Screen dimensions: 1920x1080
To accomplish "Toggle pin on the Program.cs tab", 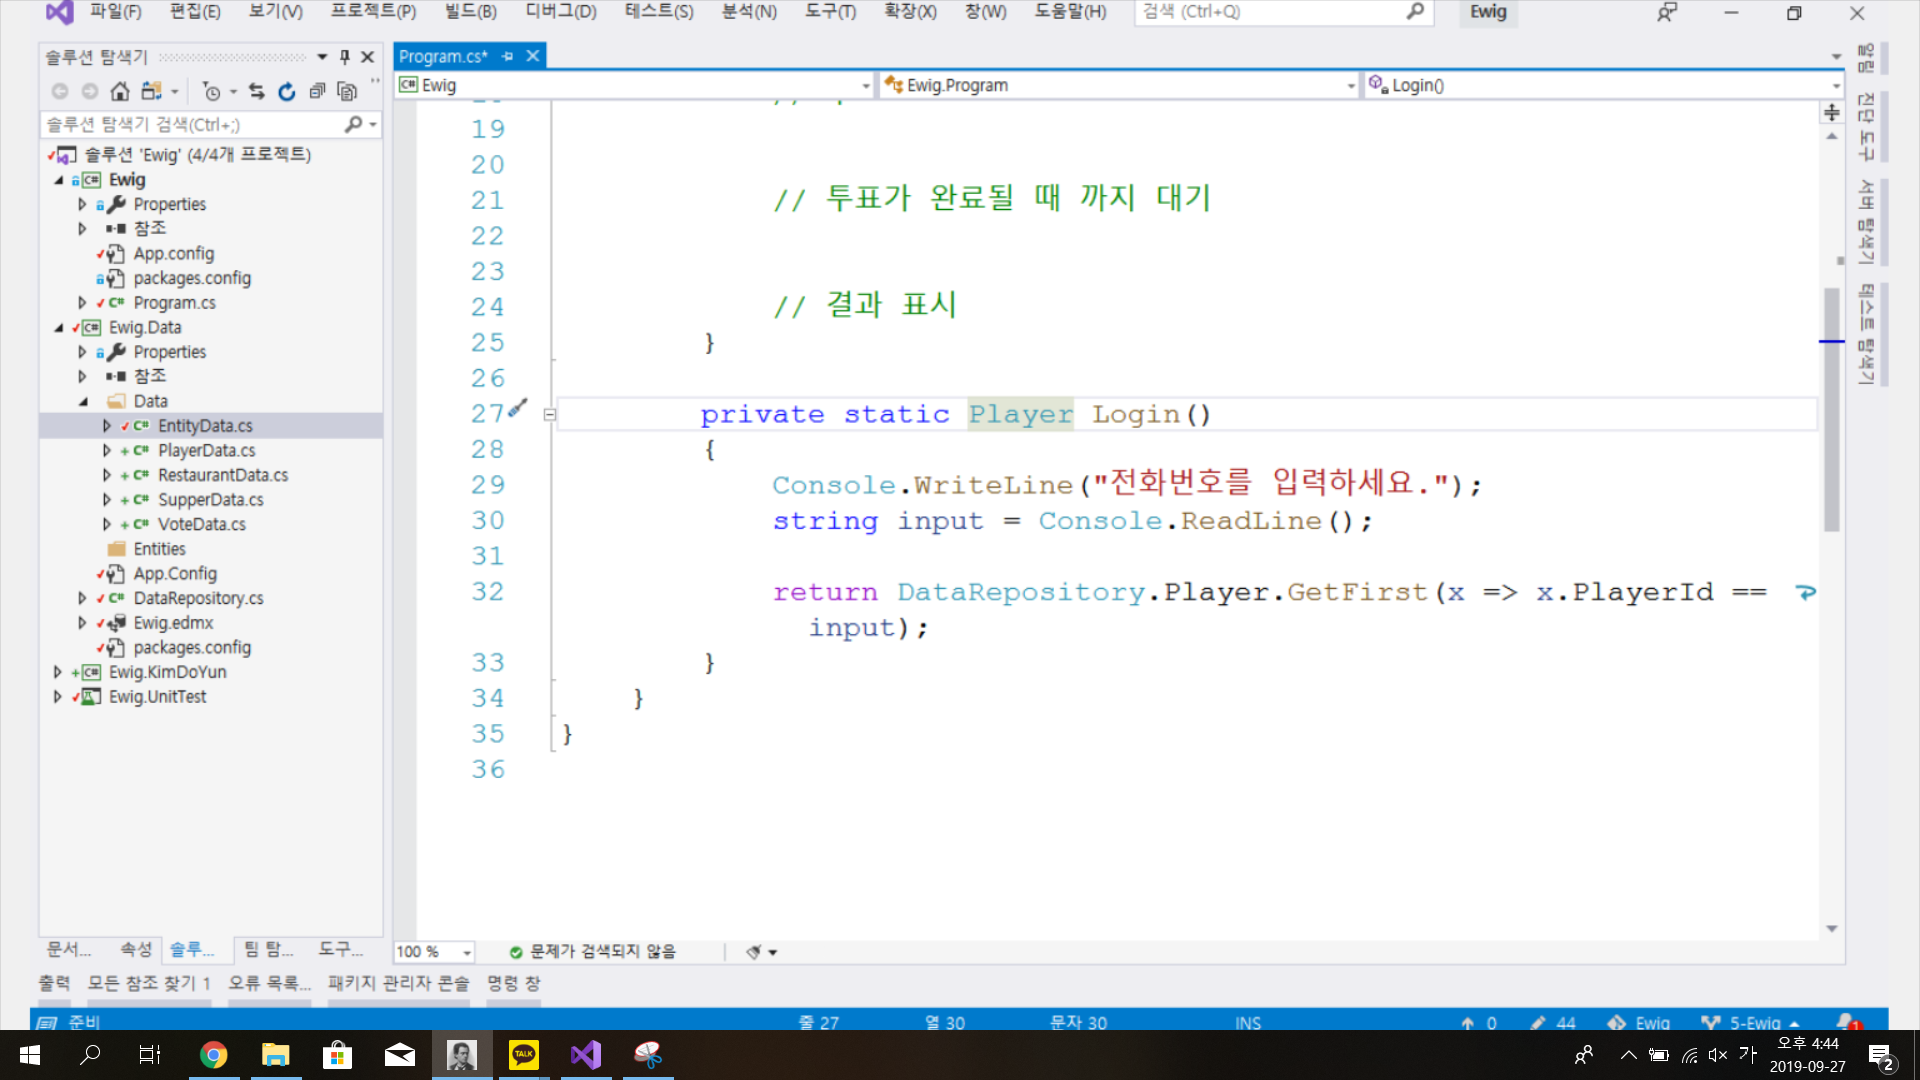I will click(x=508, y=57).
